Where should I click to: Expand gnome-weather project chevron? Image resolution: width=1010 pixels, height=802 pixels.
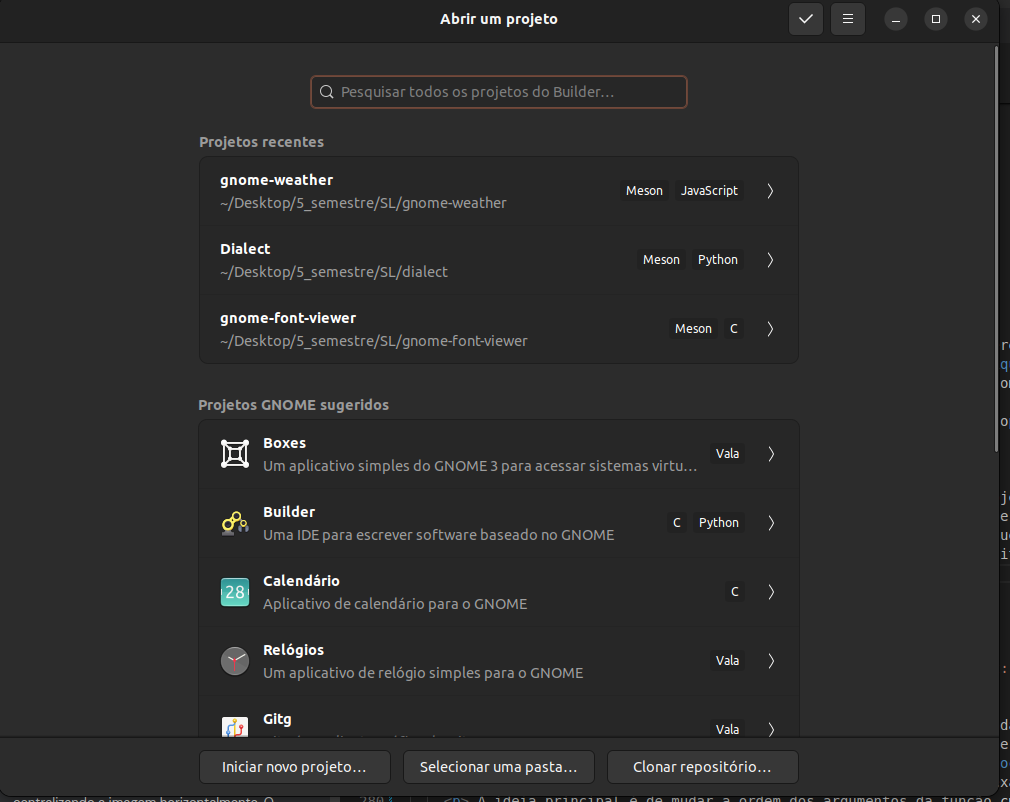click(770, 191)
